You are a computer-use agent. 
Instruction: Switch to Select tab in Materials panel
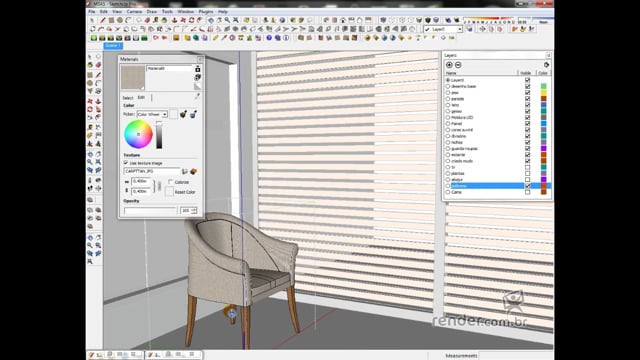[x=128, y=98]
